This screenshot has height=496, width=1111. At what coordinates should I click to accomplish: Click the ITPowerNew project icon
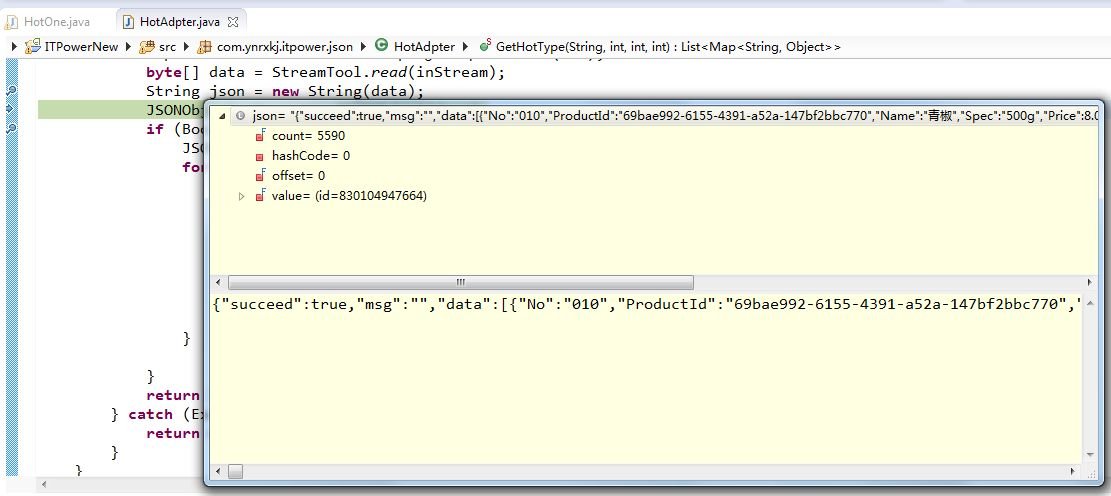pyautogui.click(x=33, y=47)
